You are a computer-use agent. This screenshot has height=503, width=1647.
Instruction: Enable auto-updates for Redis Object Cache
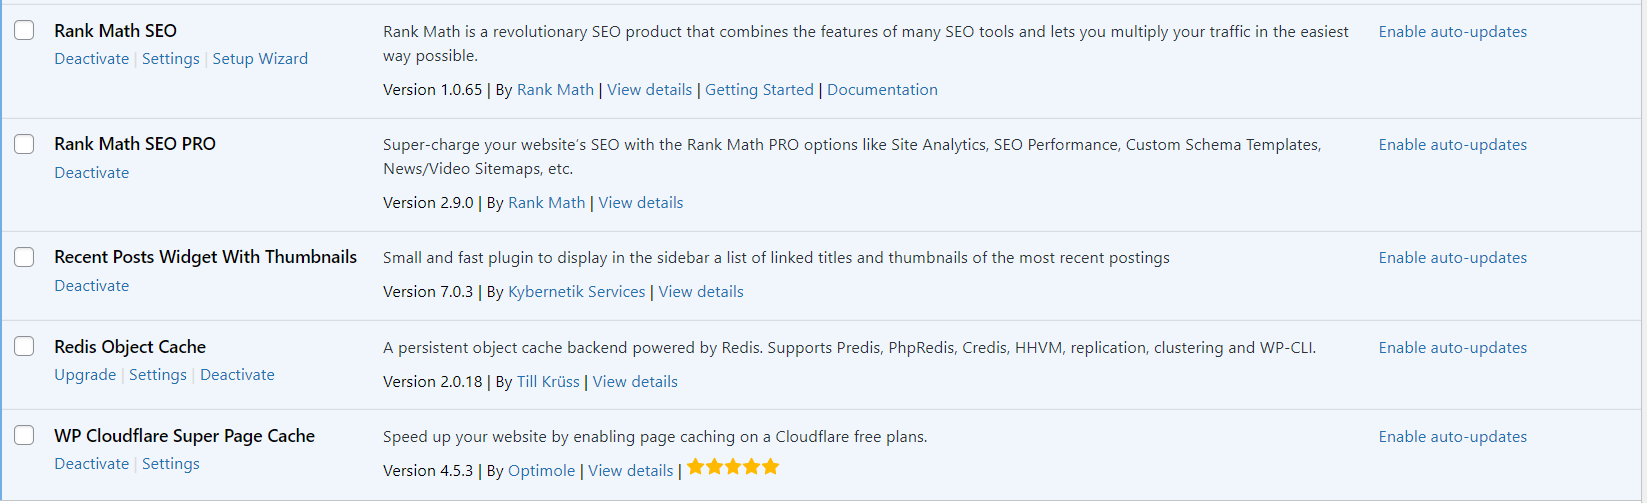coord(1452,348)
